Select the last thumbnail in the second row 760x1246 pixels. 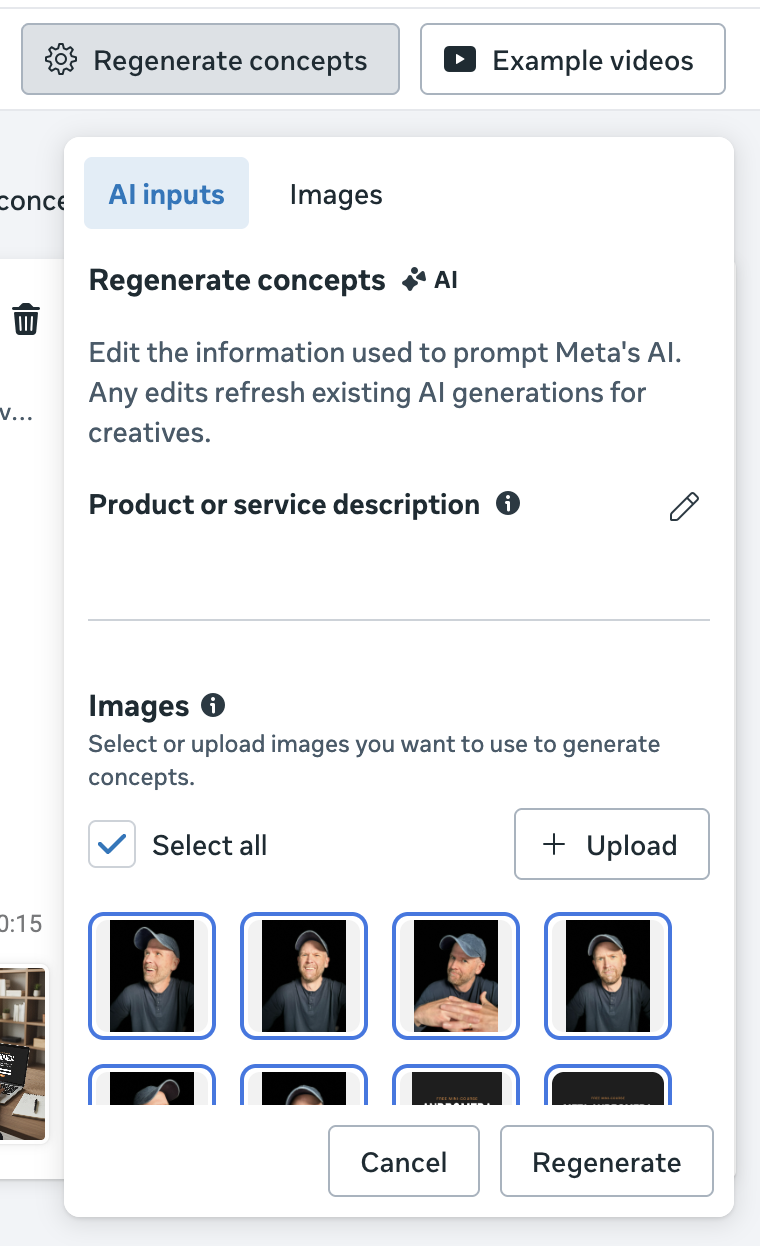coord(608,1086)
